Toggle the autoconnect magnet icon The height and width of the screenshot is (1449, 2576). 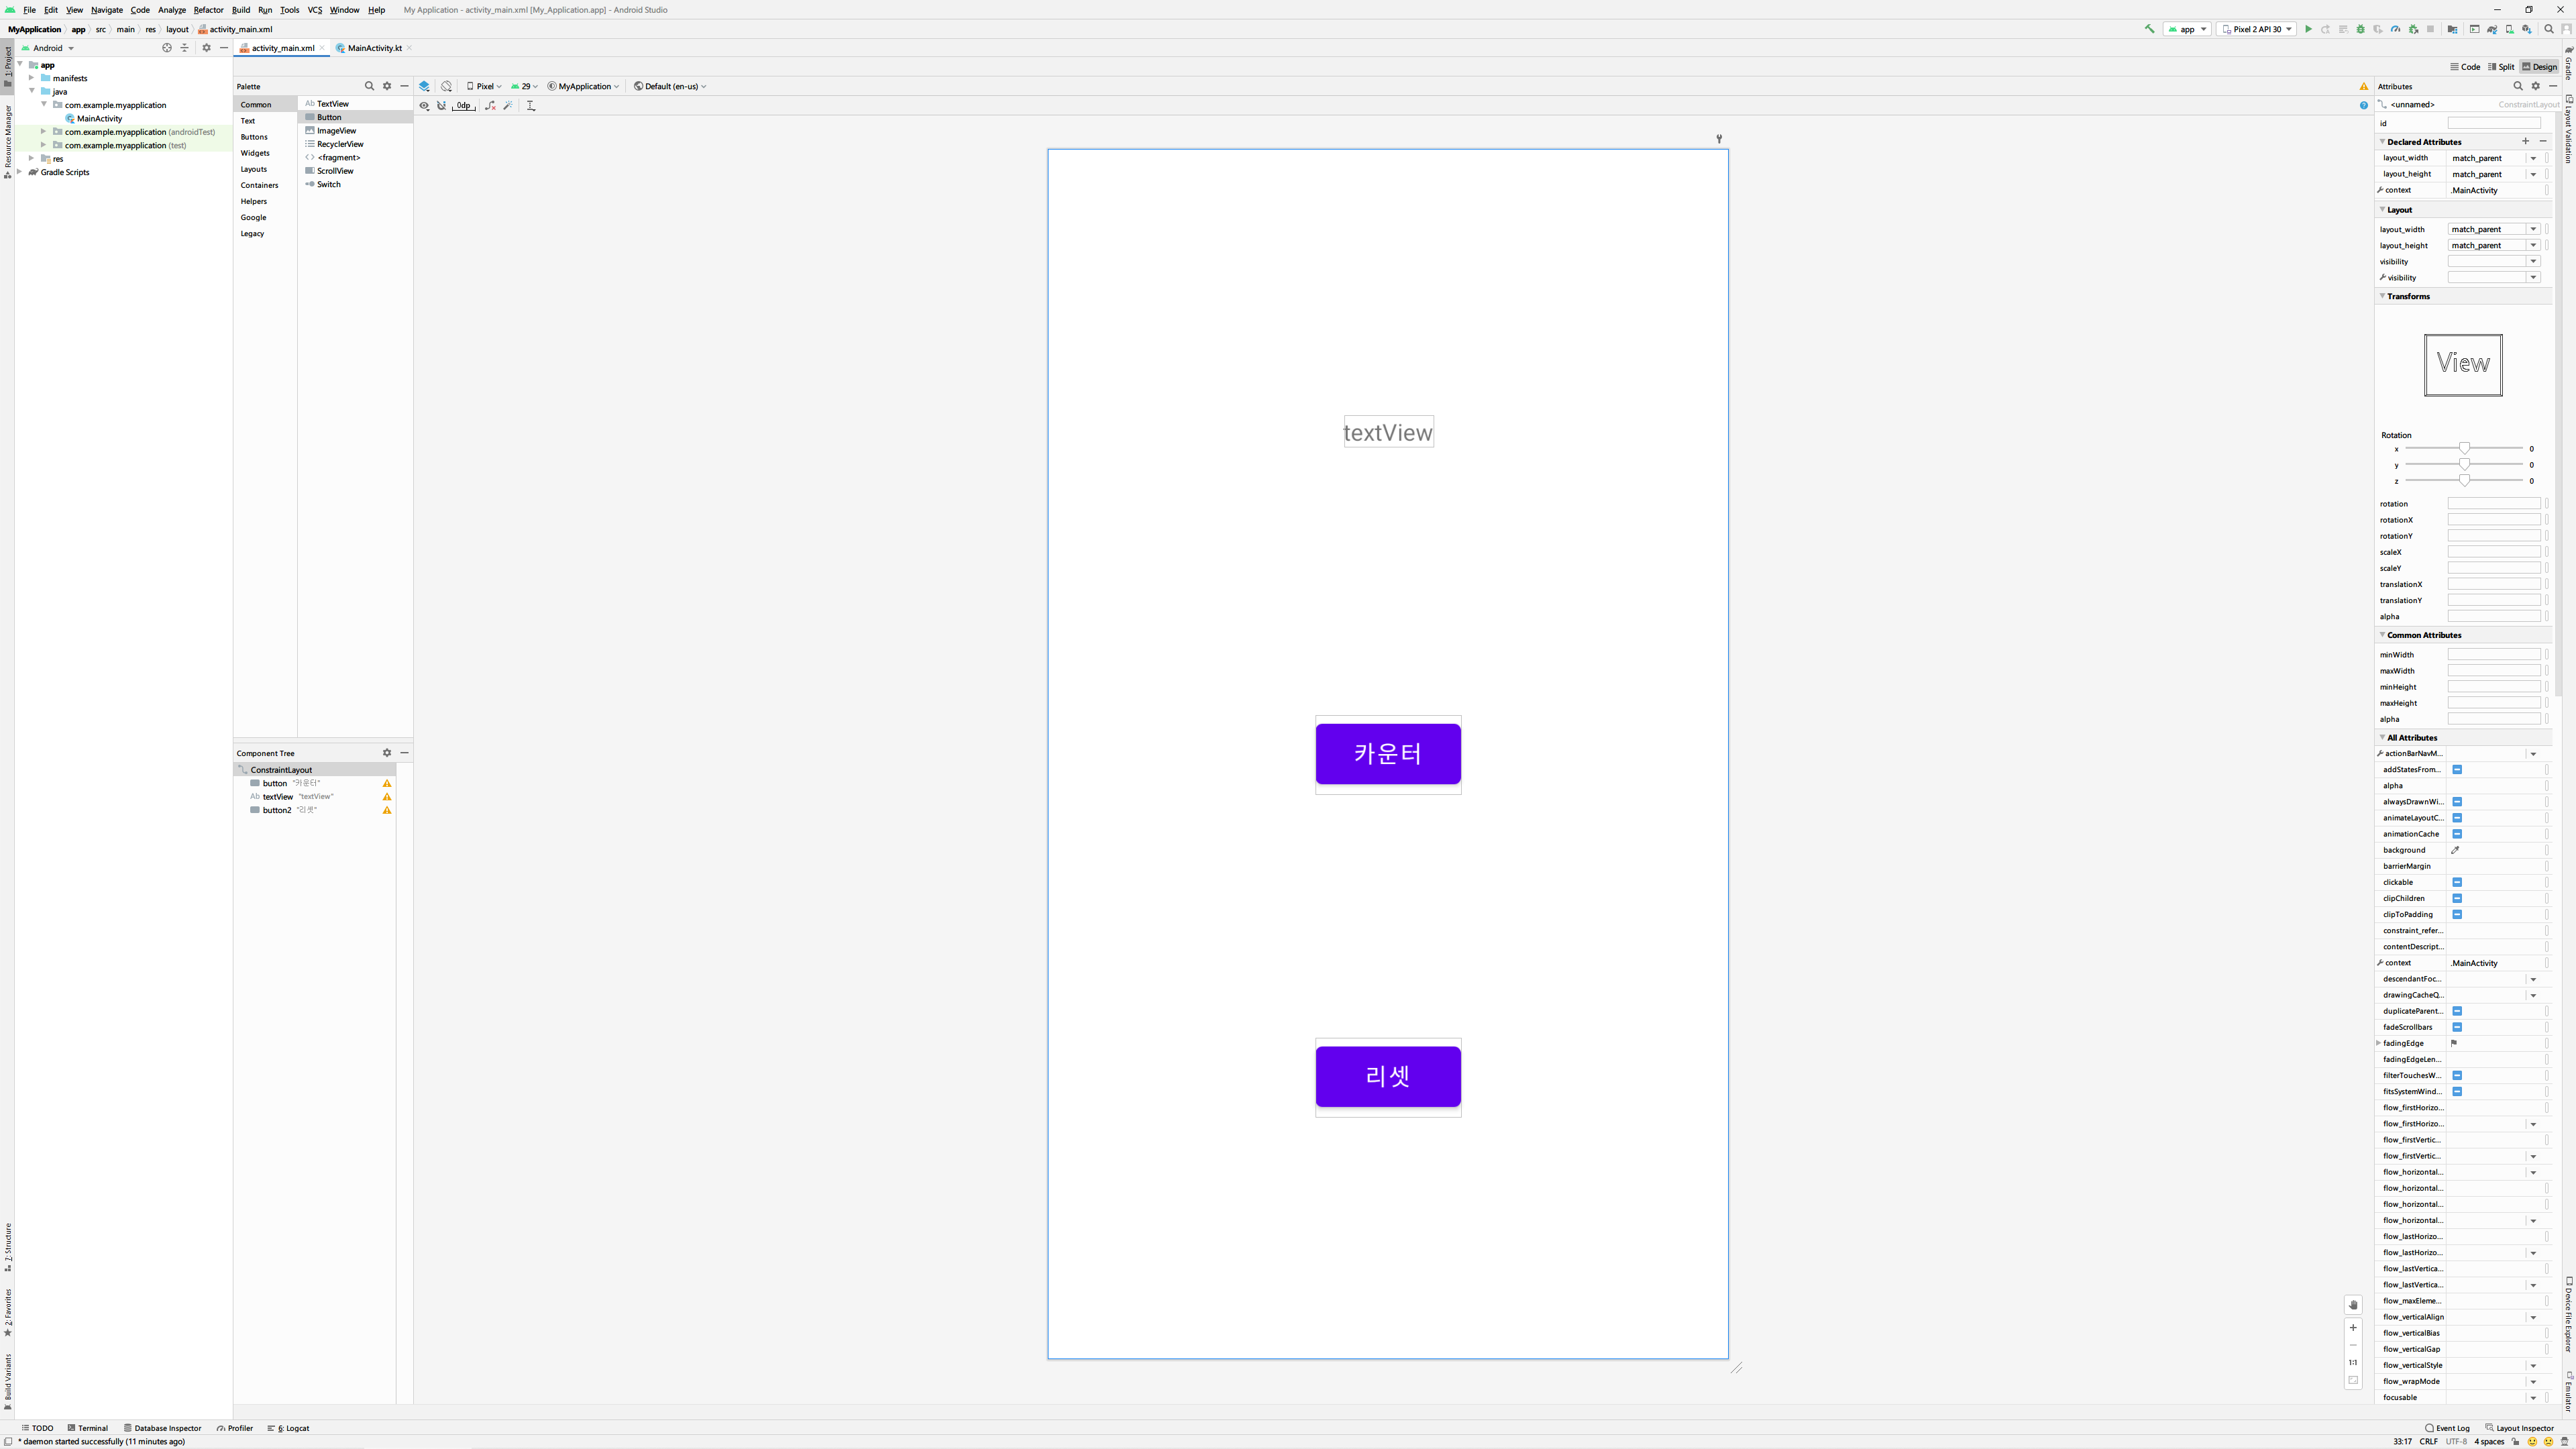(442, 105)
